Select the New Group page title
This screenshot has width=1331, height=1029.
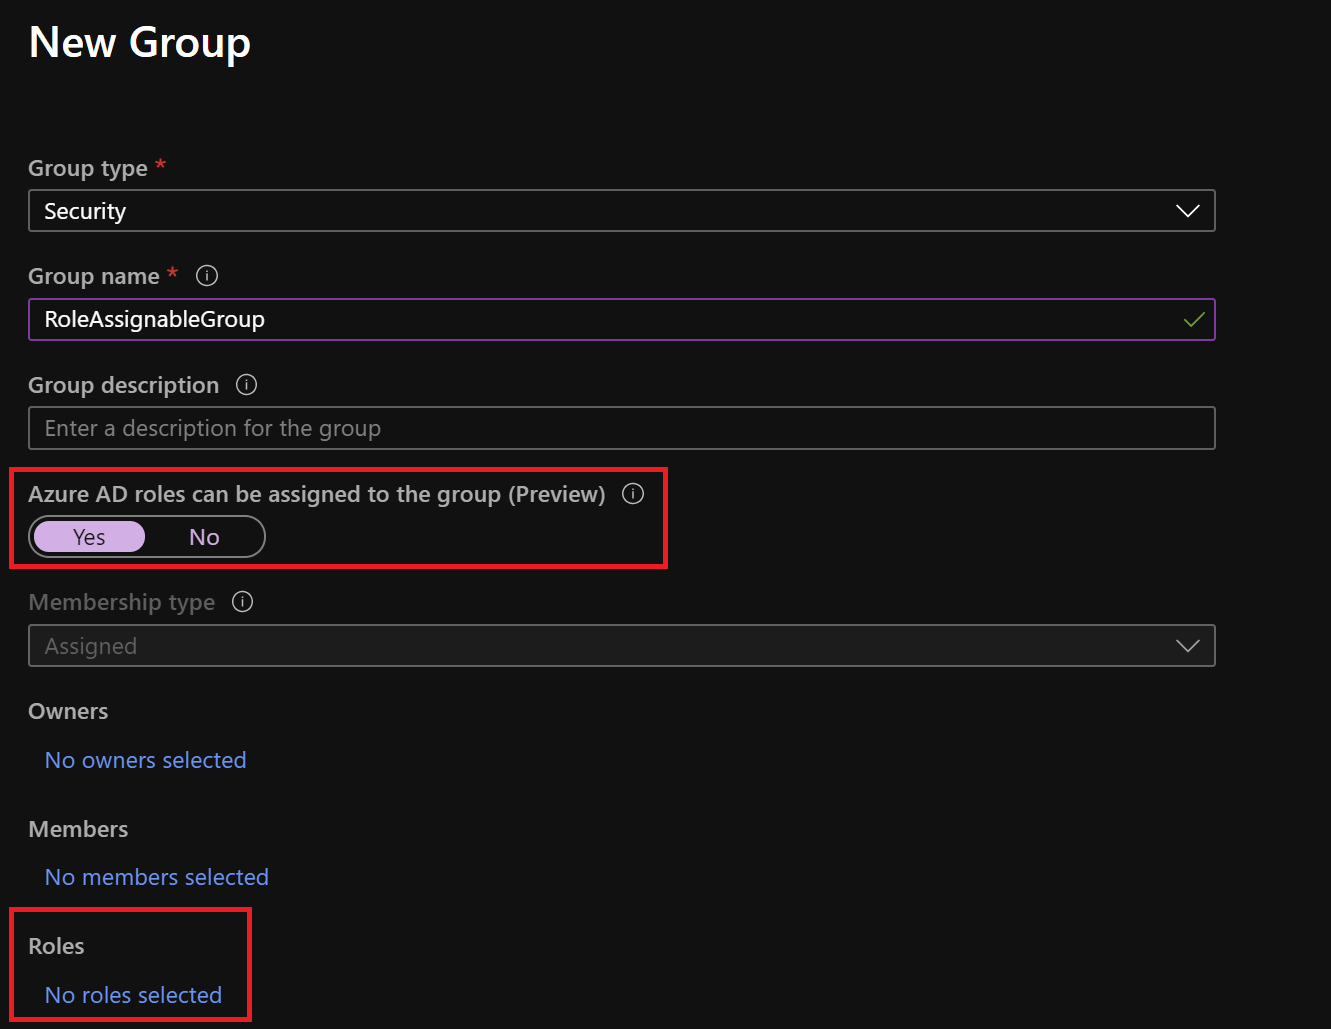pos(139,42)
